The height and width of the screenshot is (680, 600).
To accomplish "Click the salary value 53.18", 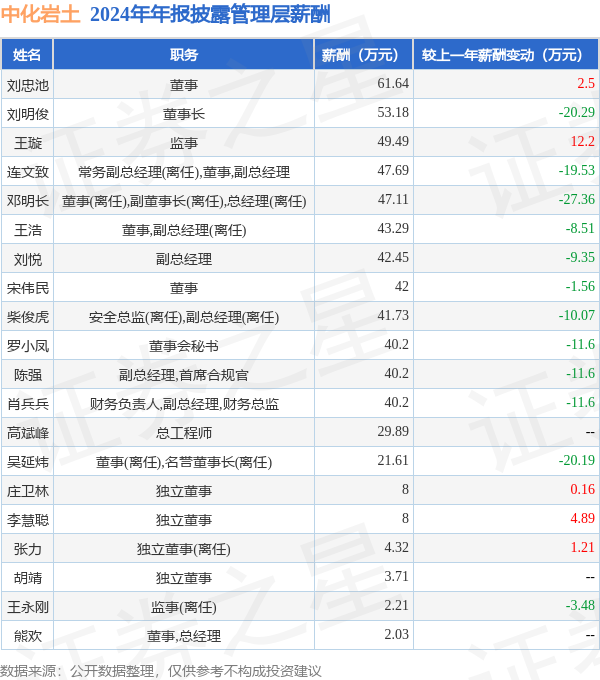I will (393, 112).
